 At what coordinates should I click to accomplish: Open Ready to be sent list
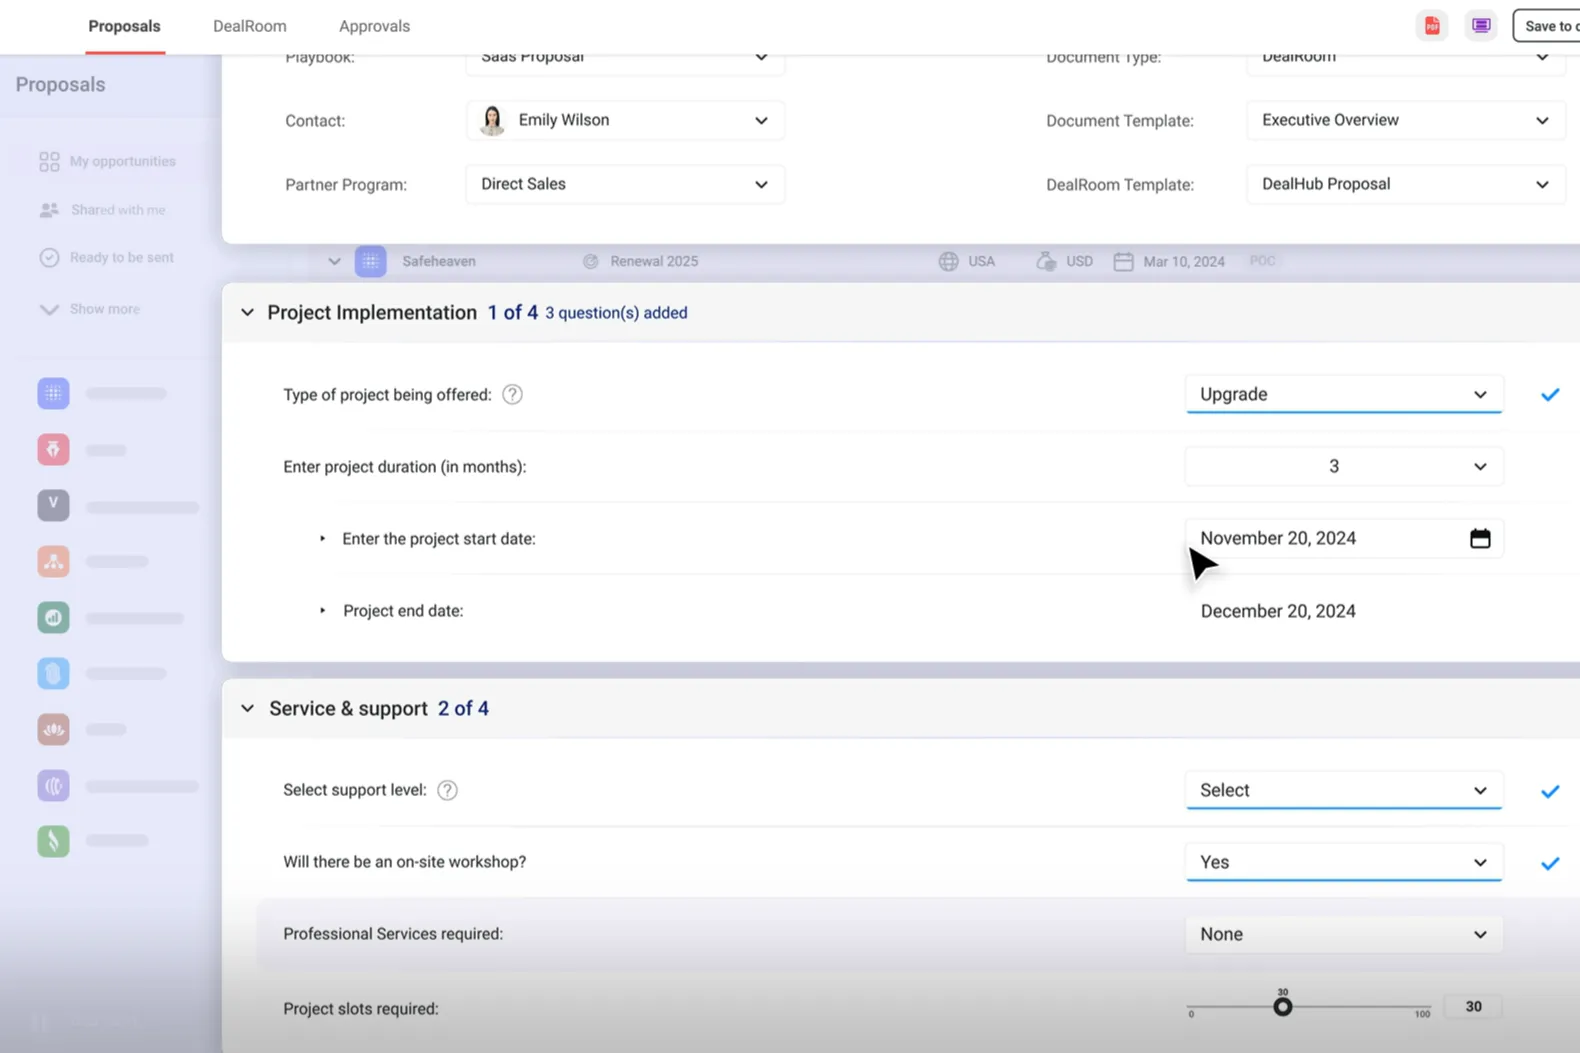[x=121, y=258]
